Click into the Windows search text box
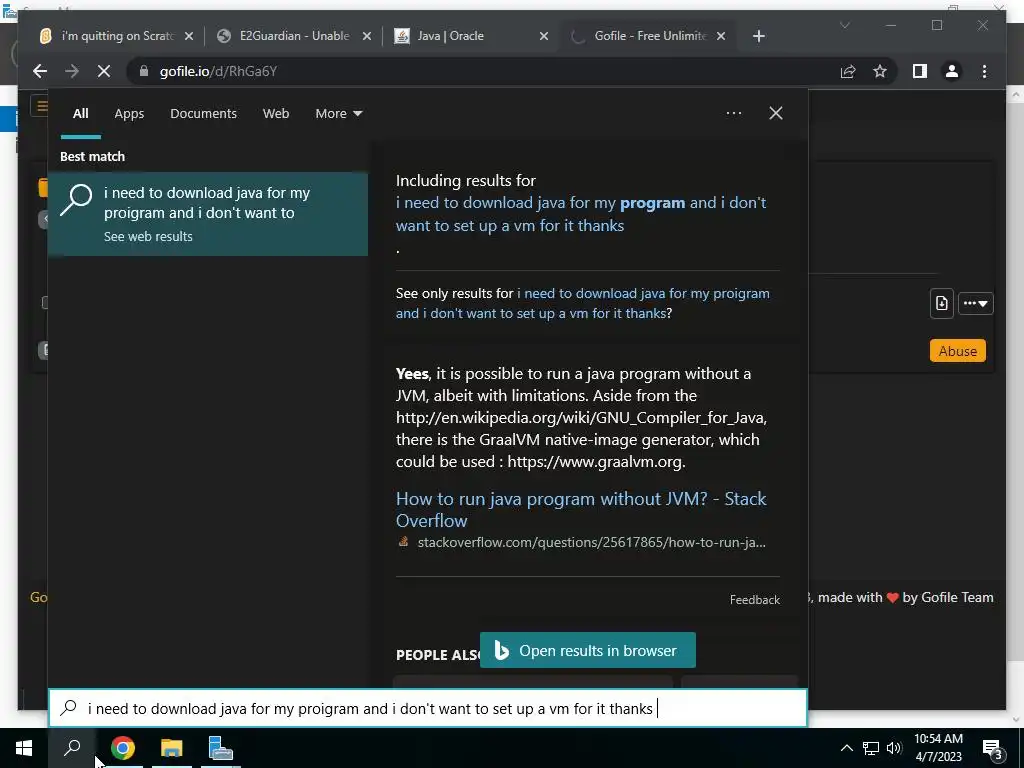The width and height of the screenshot is (1024, 768). pyautogui.click(x=428, y=709)
